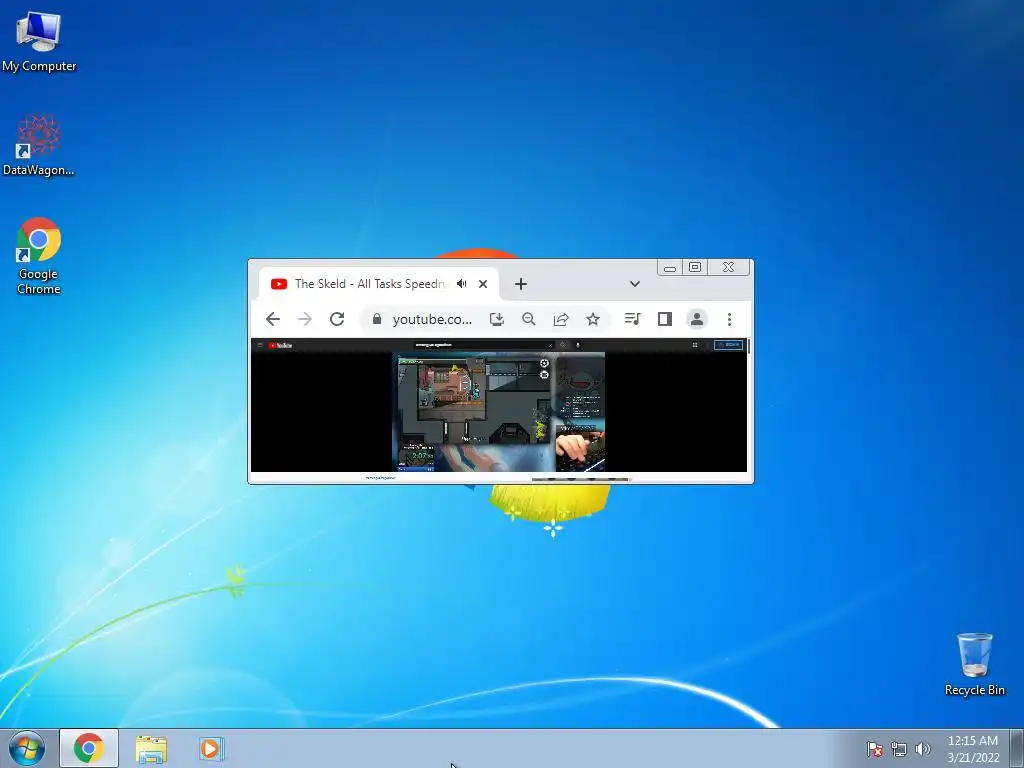
Task: Click the YouTube video player
Action: (x=498, y=411)
